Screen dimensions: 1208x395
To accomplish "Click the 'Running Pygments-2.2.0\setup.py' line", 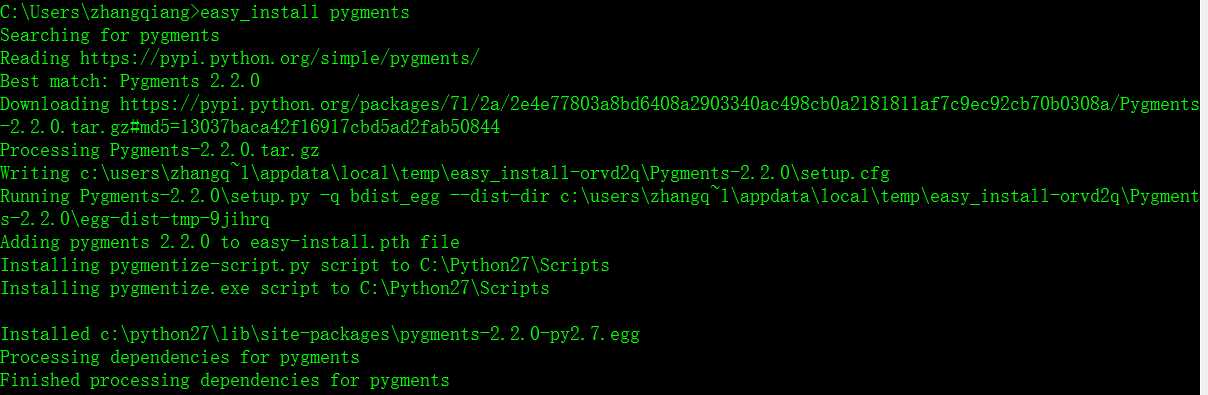I will pyautogui.click(x=599, y=196).
